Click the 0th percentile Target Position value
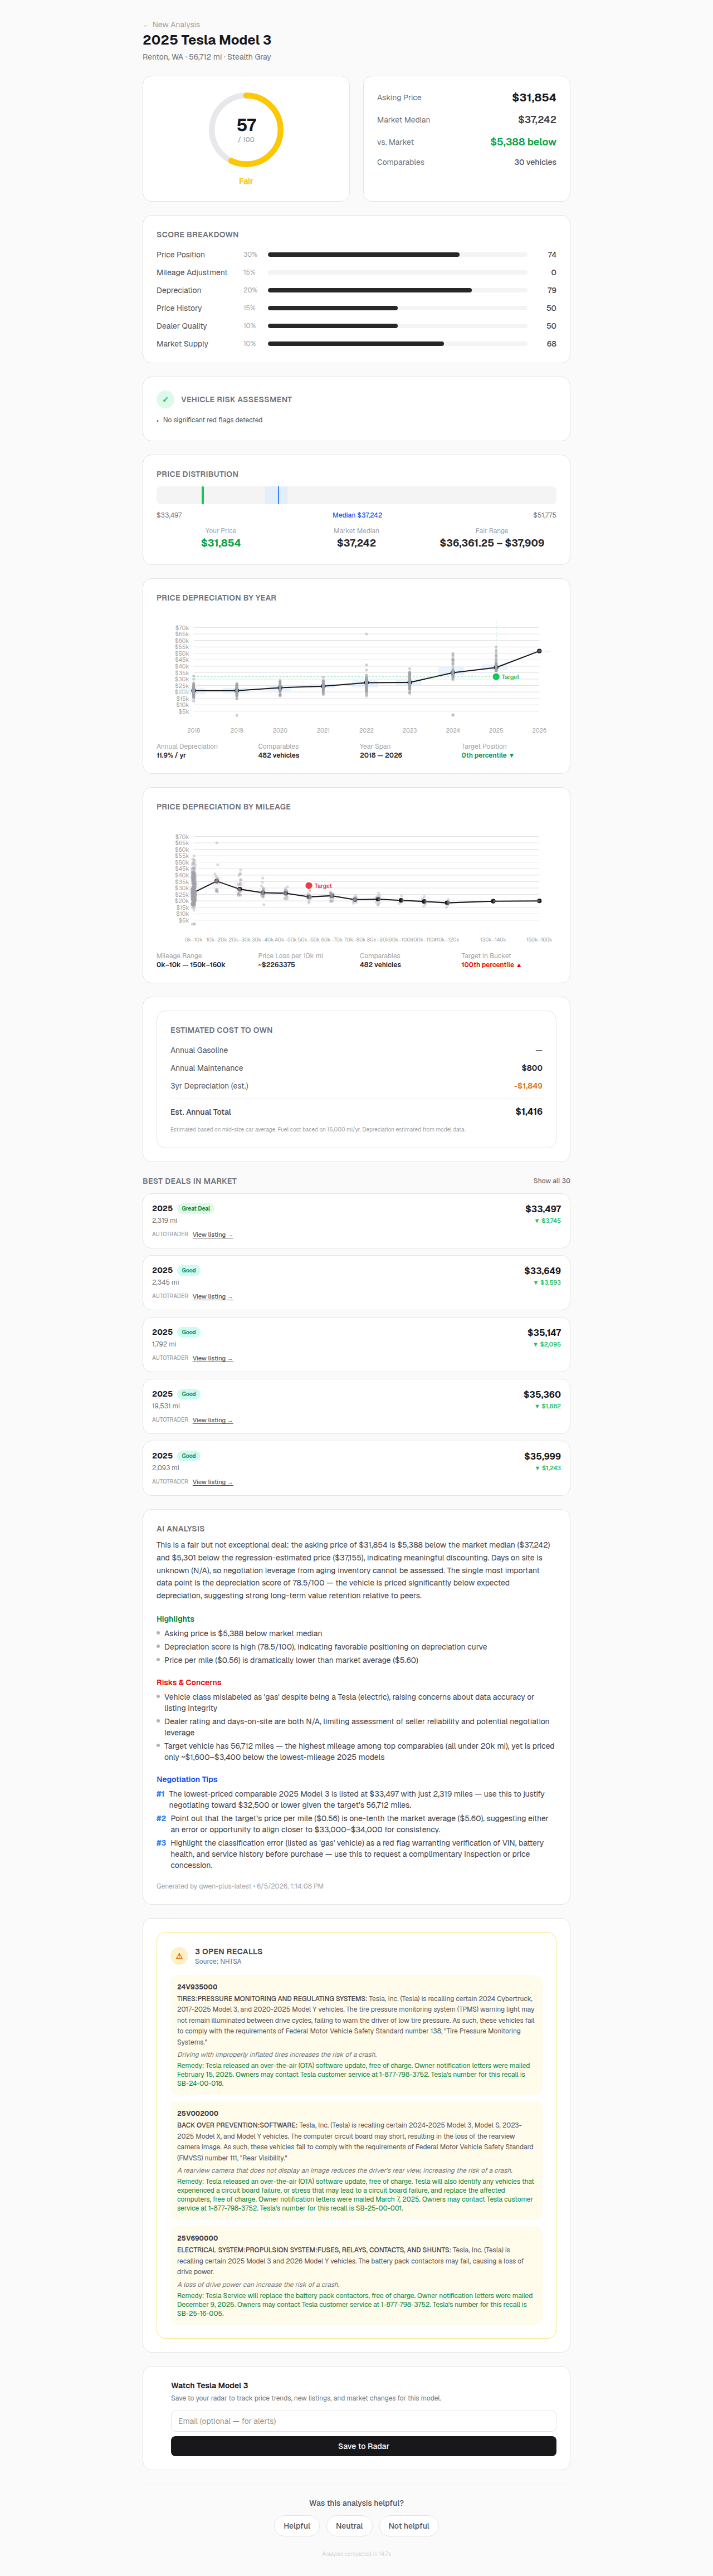 (x=487, y=756)
